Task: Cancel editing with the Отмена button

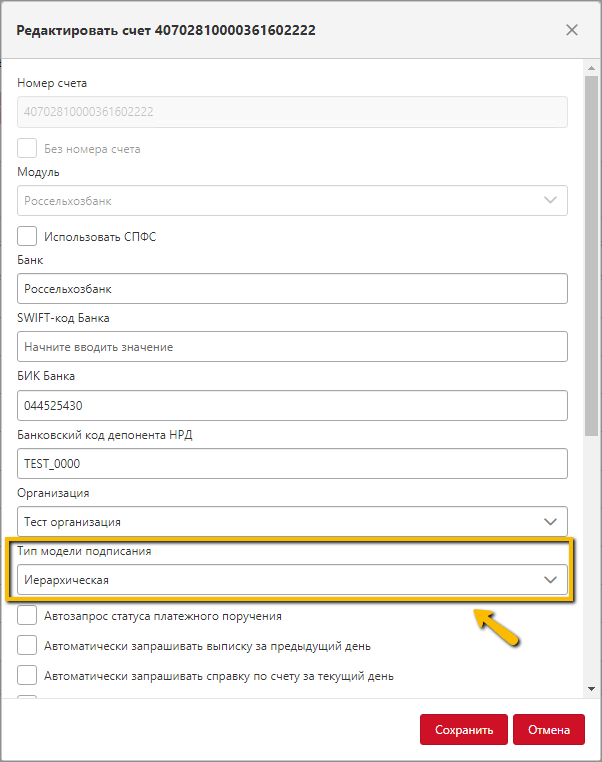Action: (549, 729)
